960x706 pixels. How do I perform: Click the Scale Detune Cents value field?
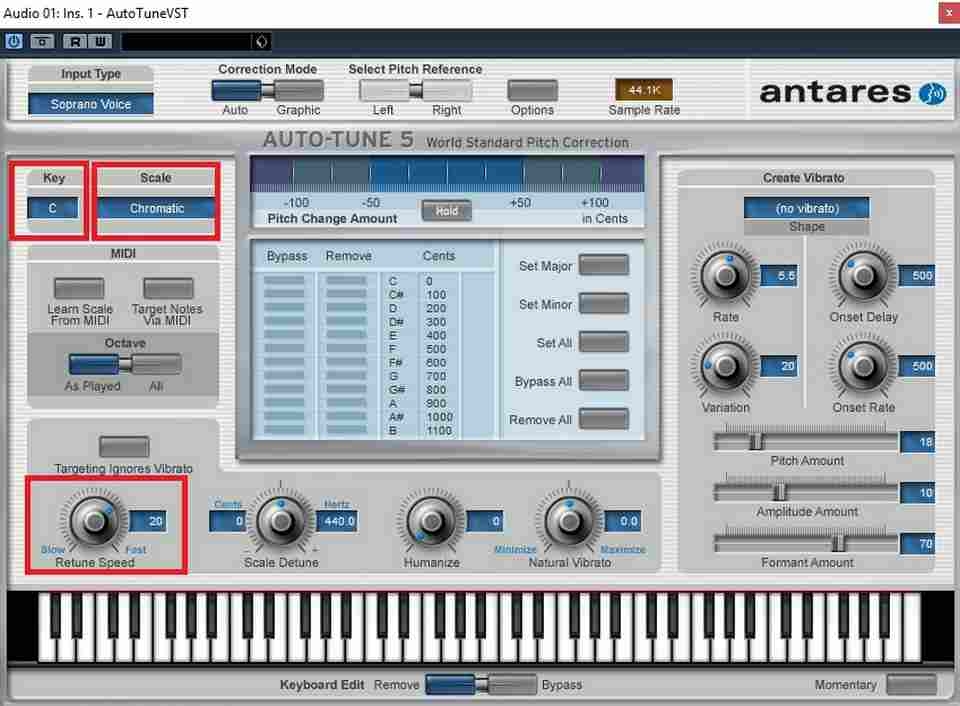click(227, 521)
